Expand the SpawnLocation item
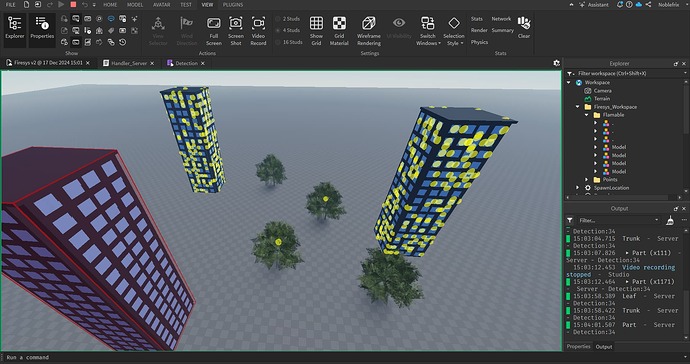Screen dimensions: 690x364 coord(578,188)
